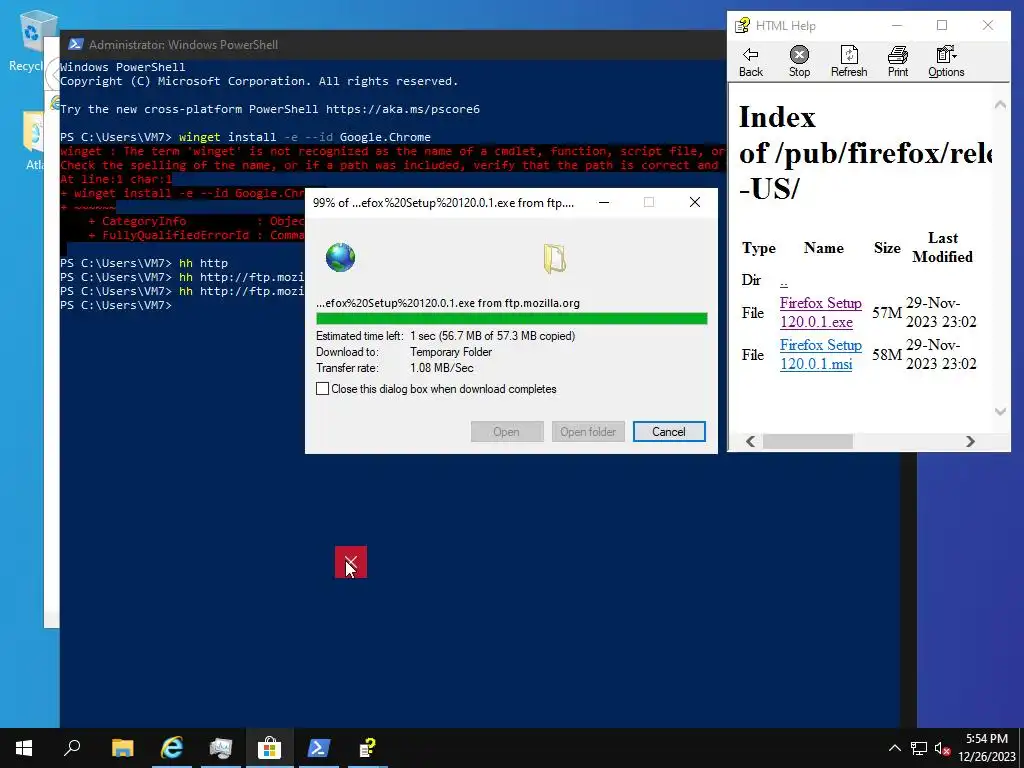This screenshot has width=1024, height=768.
Task: Launch Internet Explorer from taskbar
Action: [x=172, y=748]
